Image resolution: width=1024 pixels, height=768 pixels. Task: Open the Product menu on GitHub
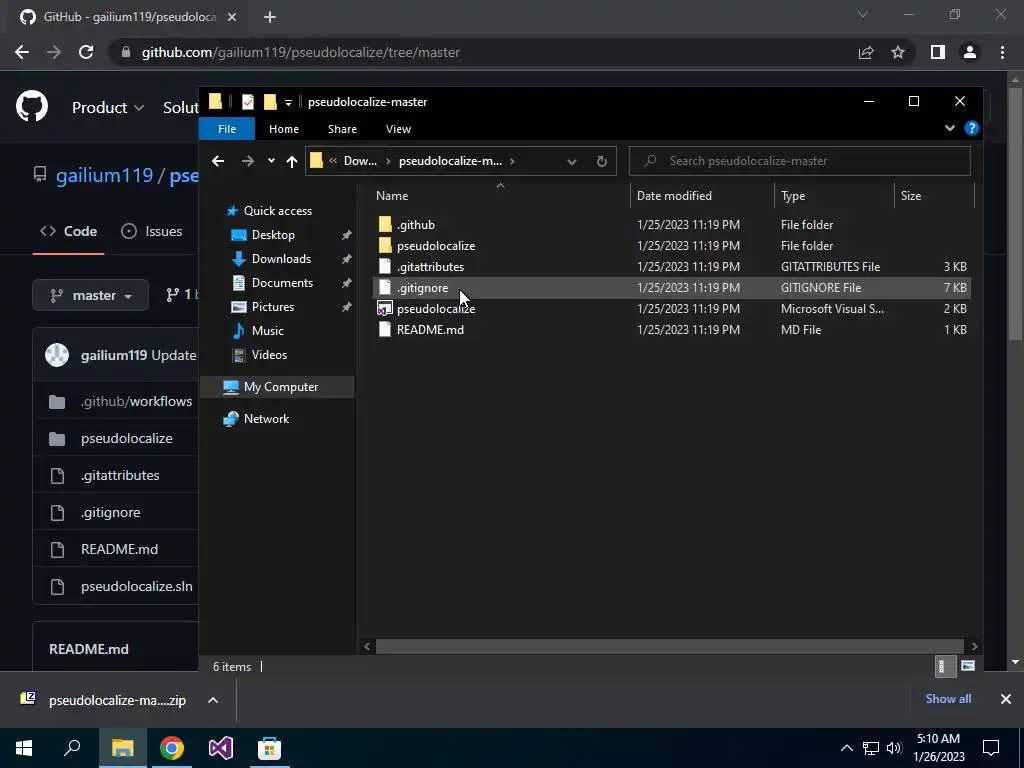108,107
